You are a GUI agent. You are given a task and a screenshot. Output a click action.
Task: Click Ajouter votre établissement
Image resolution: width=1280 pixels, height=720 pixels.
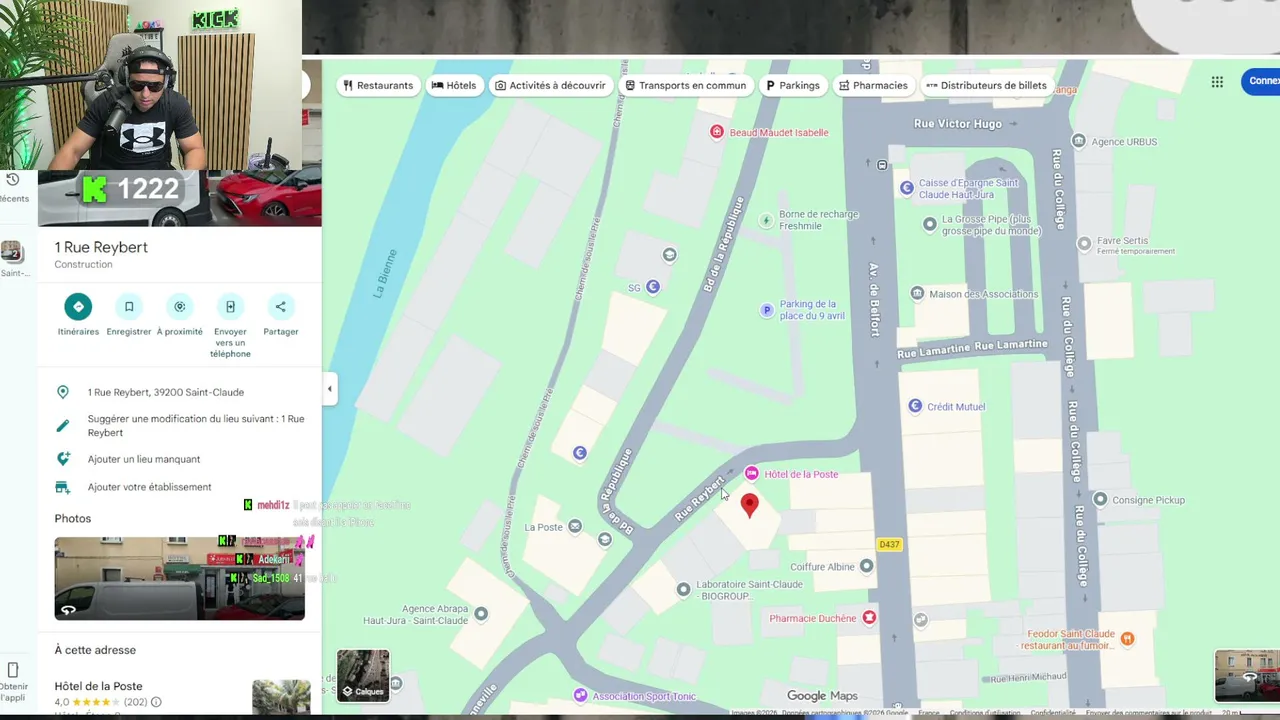180,487
